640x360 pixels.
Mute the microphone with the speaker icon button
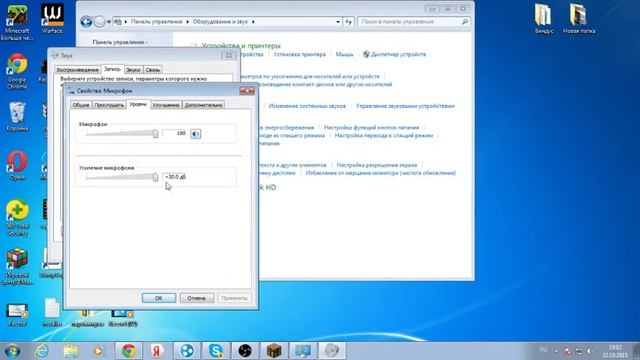pos(196,134)
